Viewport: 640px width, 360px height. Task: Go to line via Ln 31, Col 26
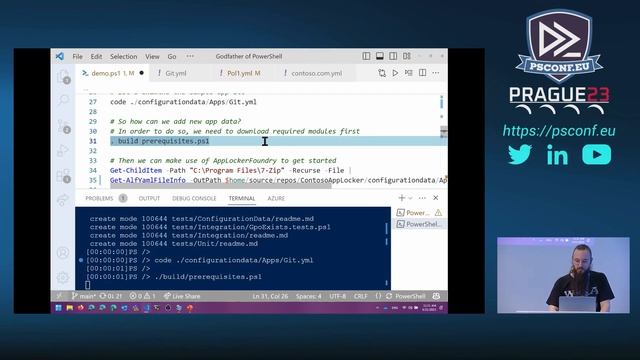(x=270, y=296)
